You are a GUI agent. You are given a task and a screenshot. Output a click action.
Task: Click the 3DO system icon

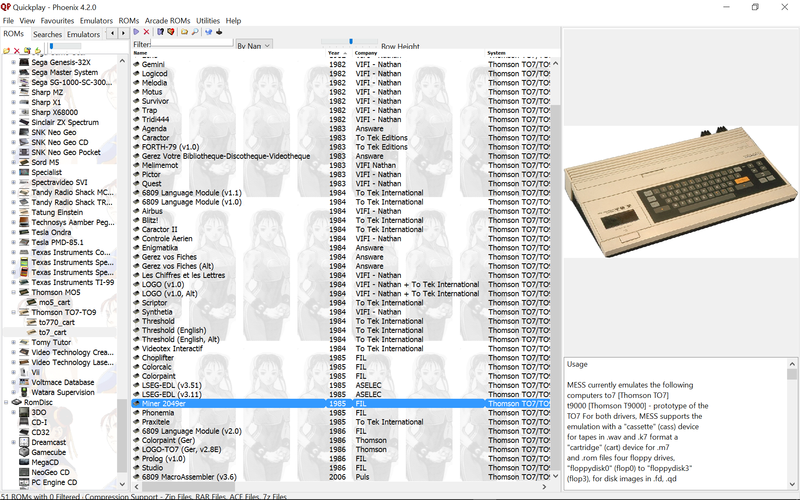[x=23, y=412]
